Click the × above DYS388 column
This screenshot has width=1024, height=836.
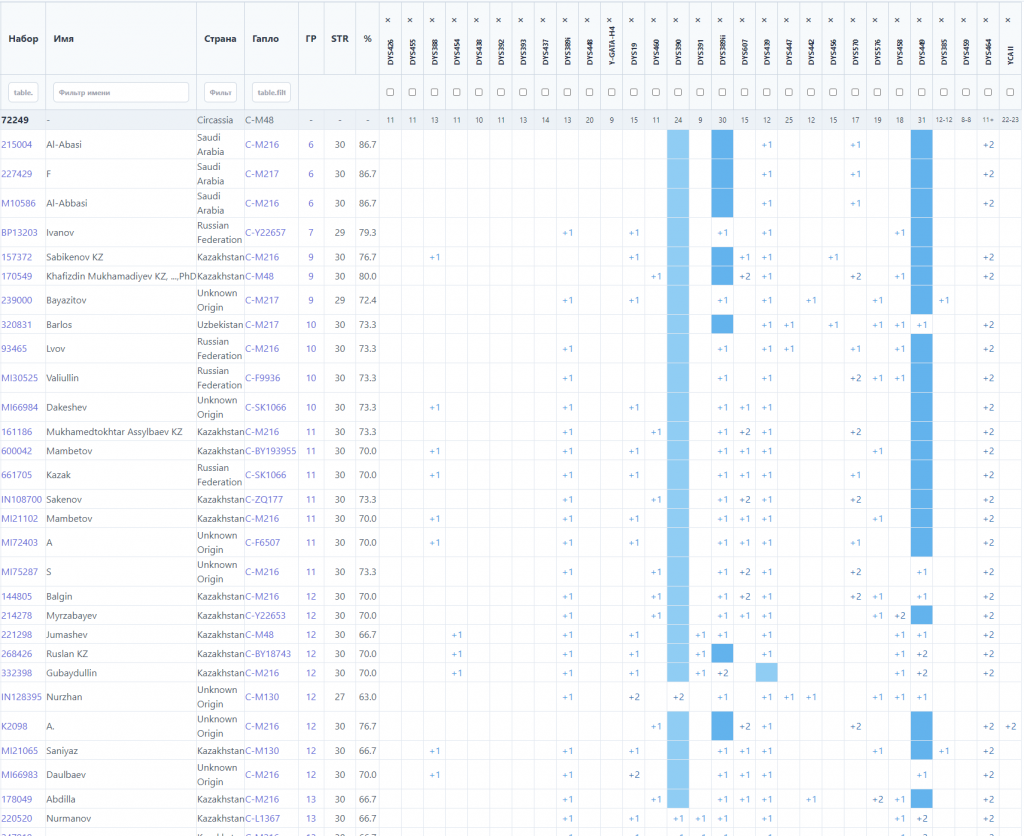pos(434,20)
